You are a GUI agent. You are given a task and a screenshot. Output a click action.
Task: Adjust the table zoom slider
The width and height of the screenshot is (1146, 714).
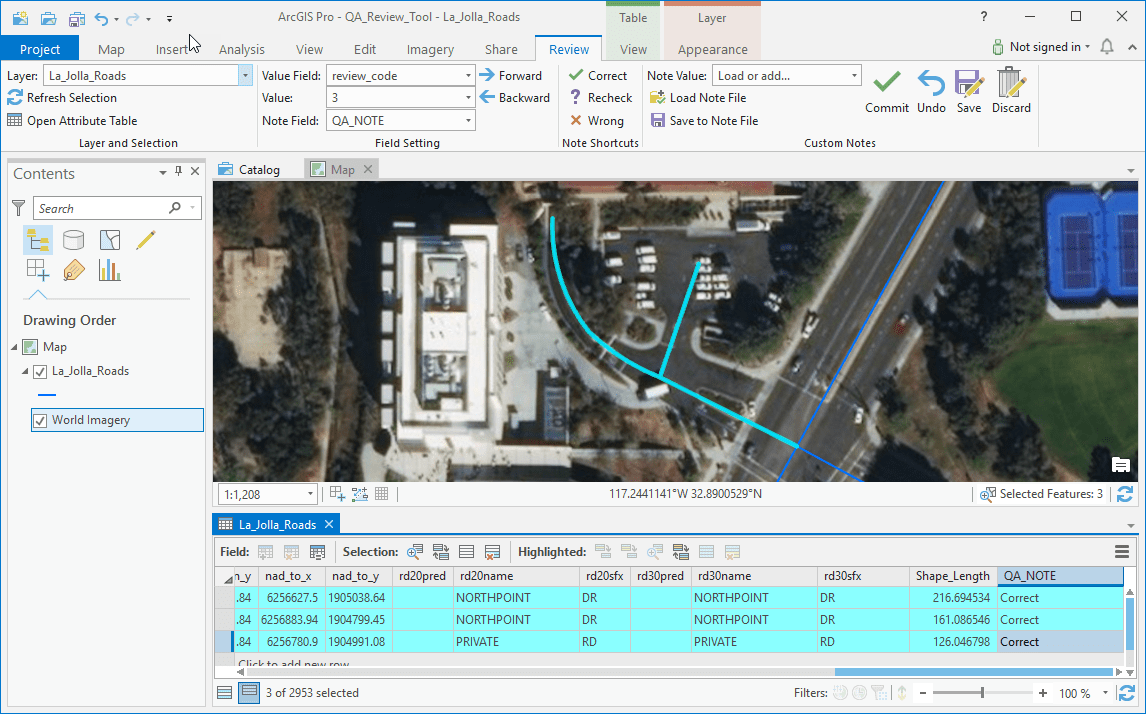coord(982,693)
